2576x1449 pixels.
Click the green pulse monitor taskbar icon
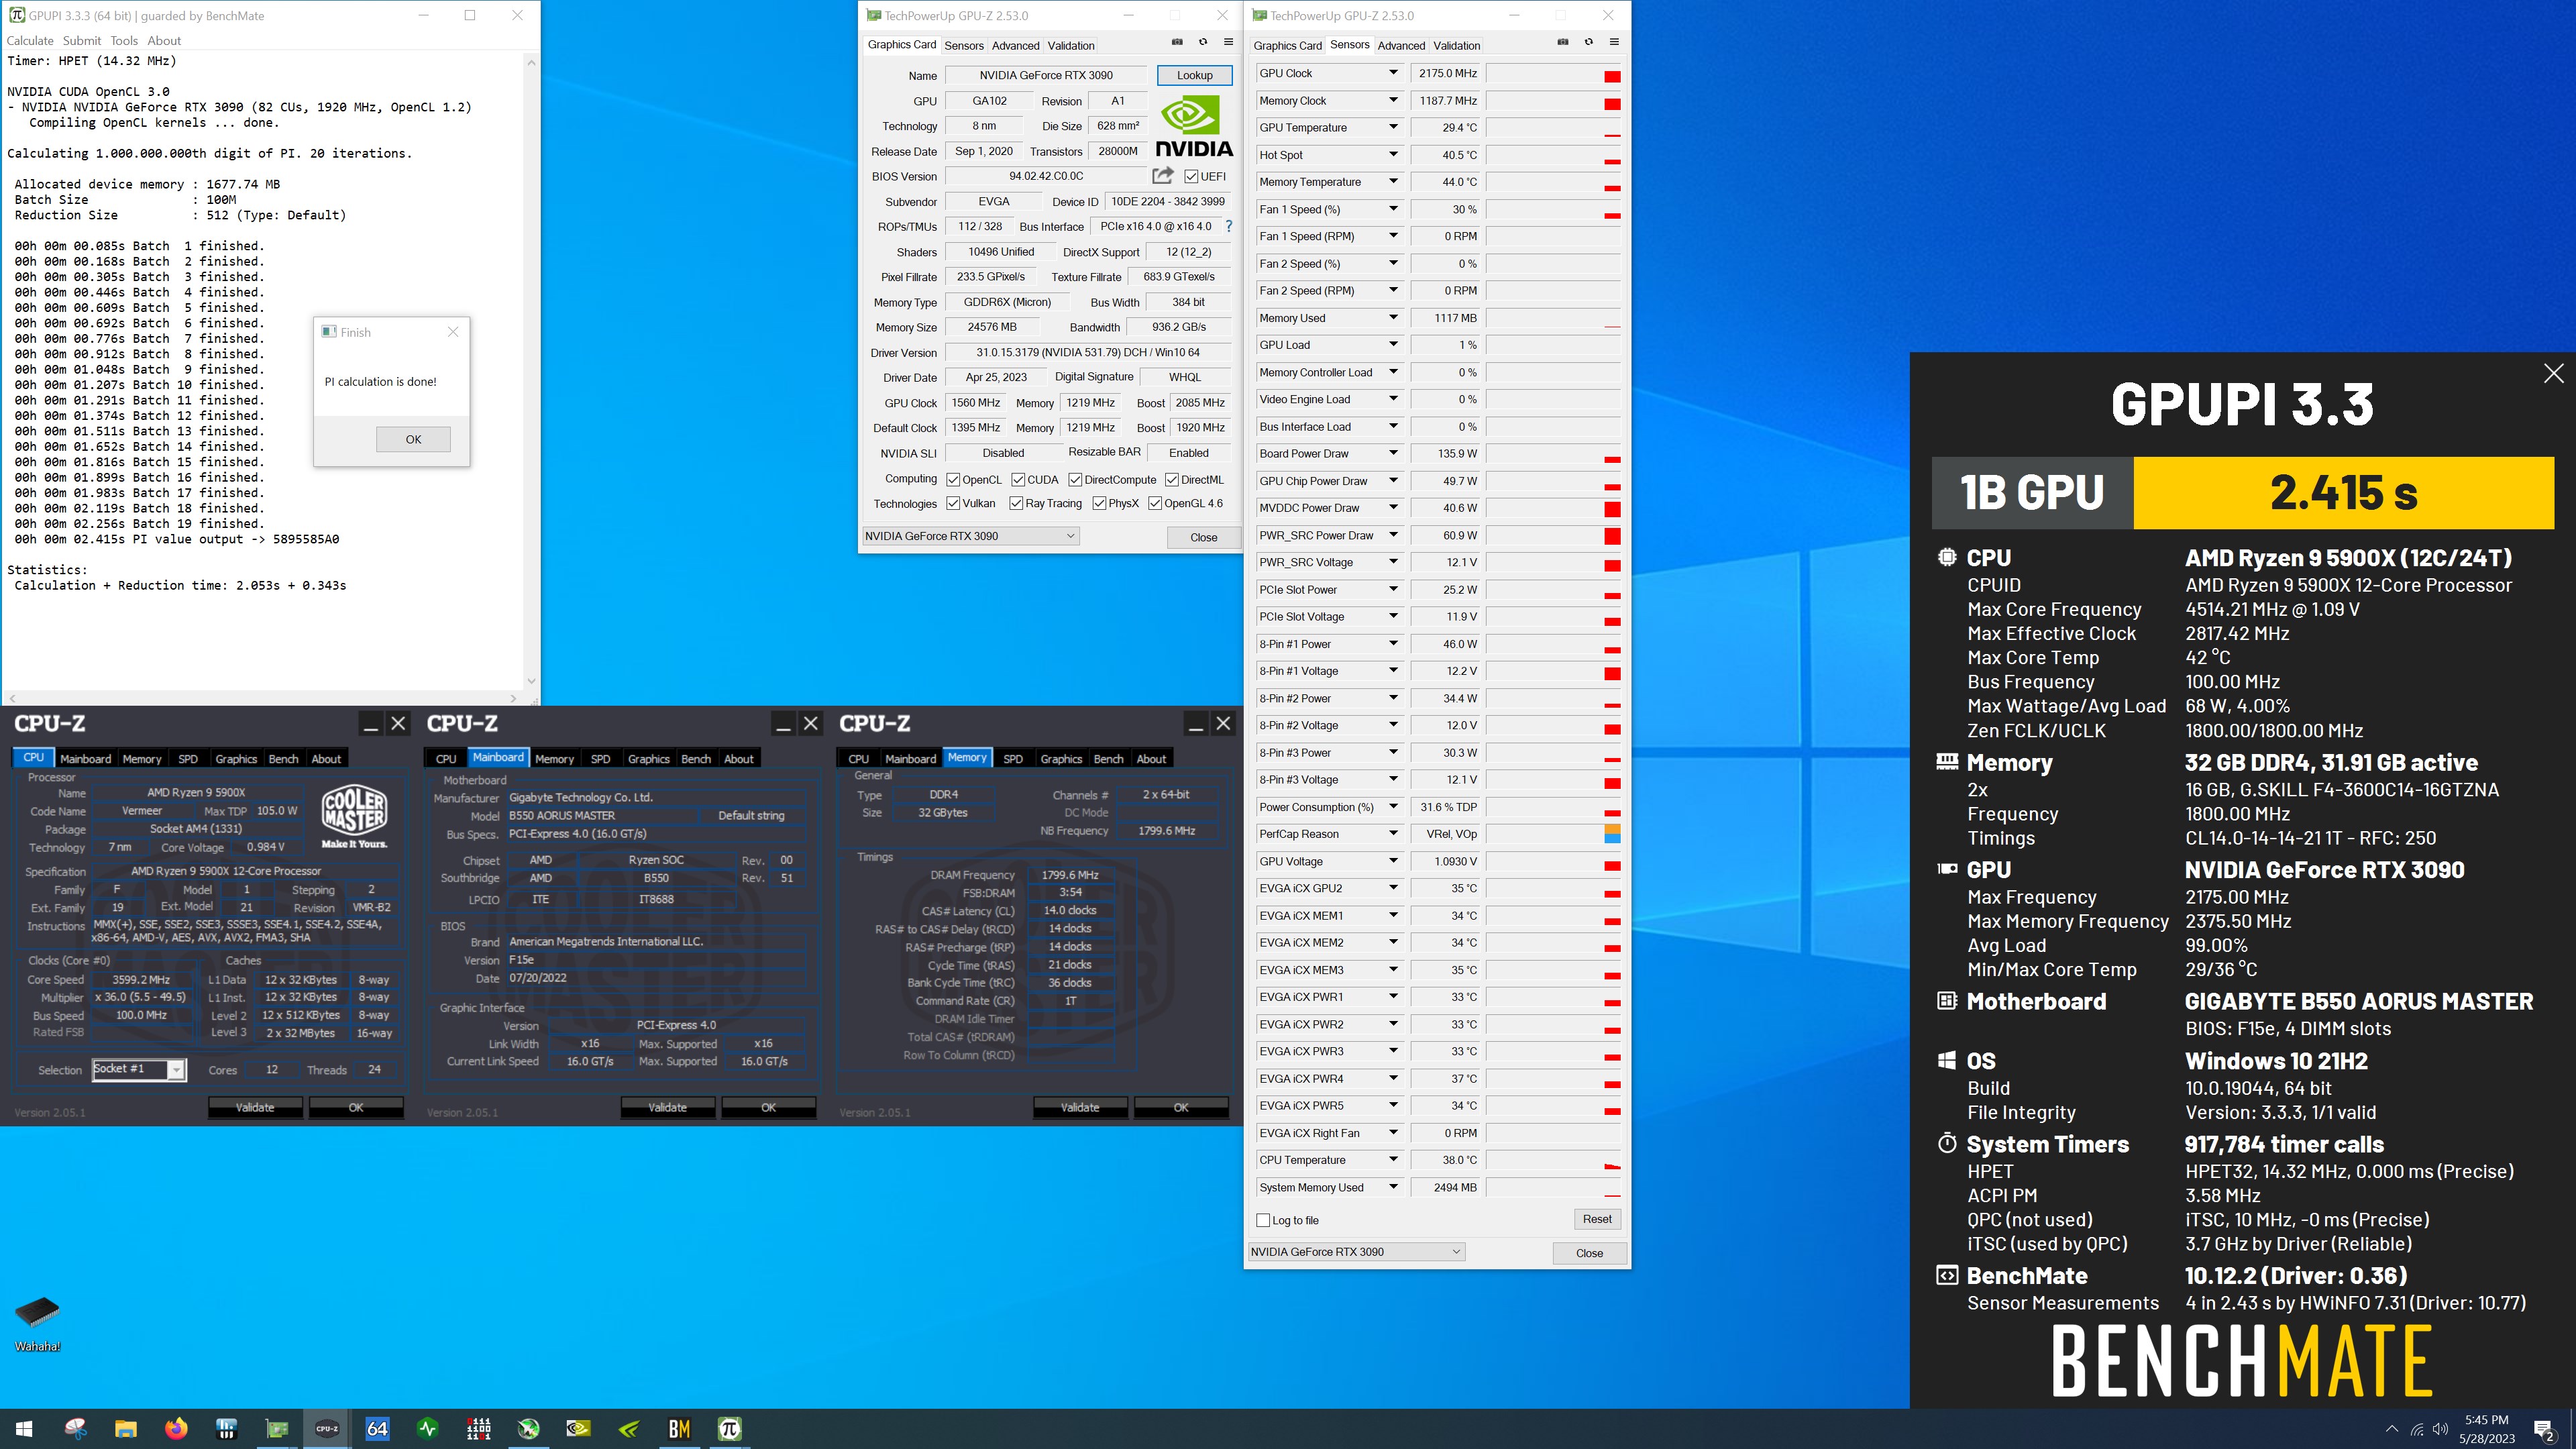(x=428, y=1428)
